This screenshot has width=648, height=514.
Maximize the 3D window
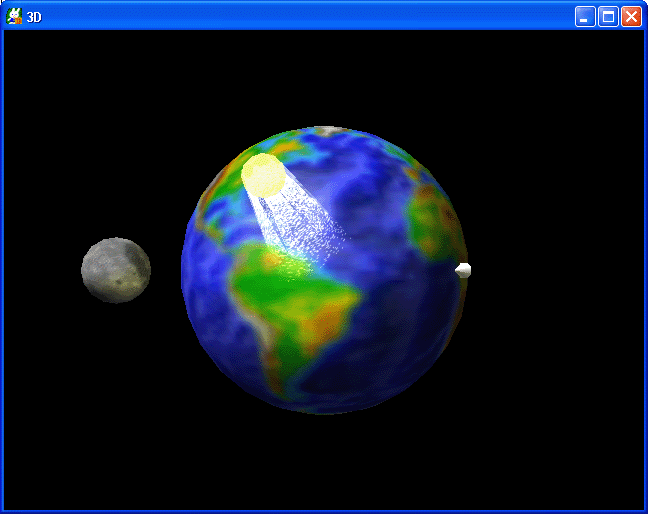pos(608,16)
